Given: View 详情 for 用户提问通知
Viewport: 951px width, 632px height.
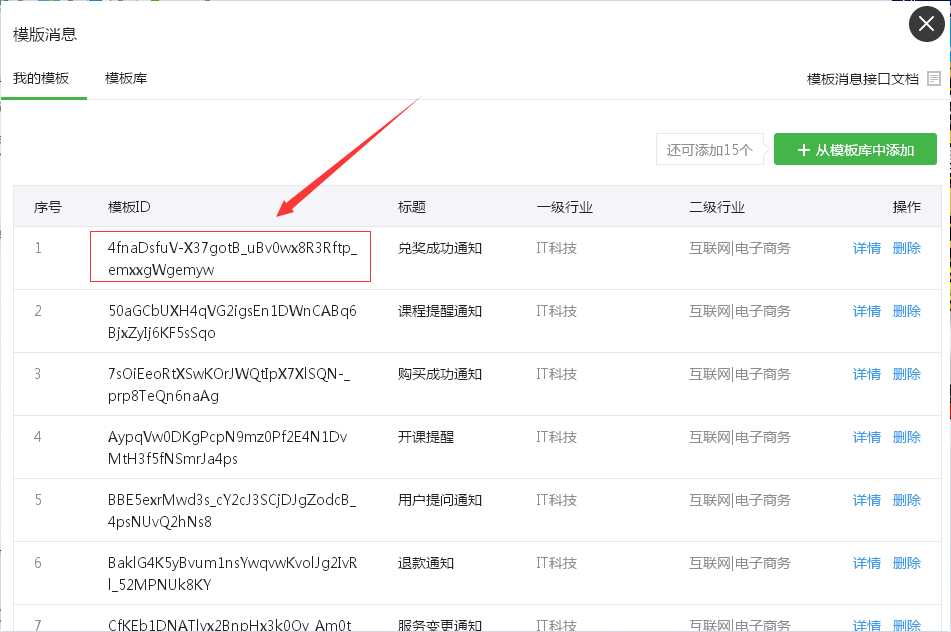Looking at the screenshot, I should 867,500.
